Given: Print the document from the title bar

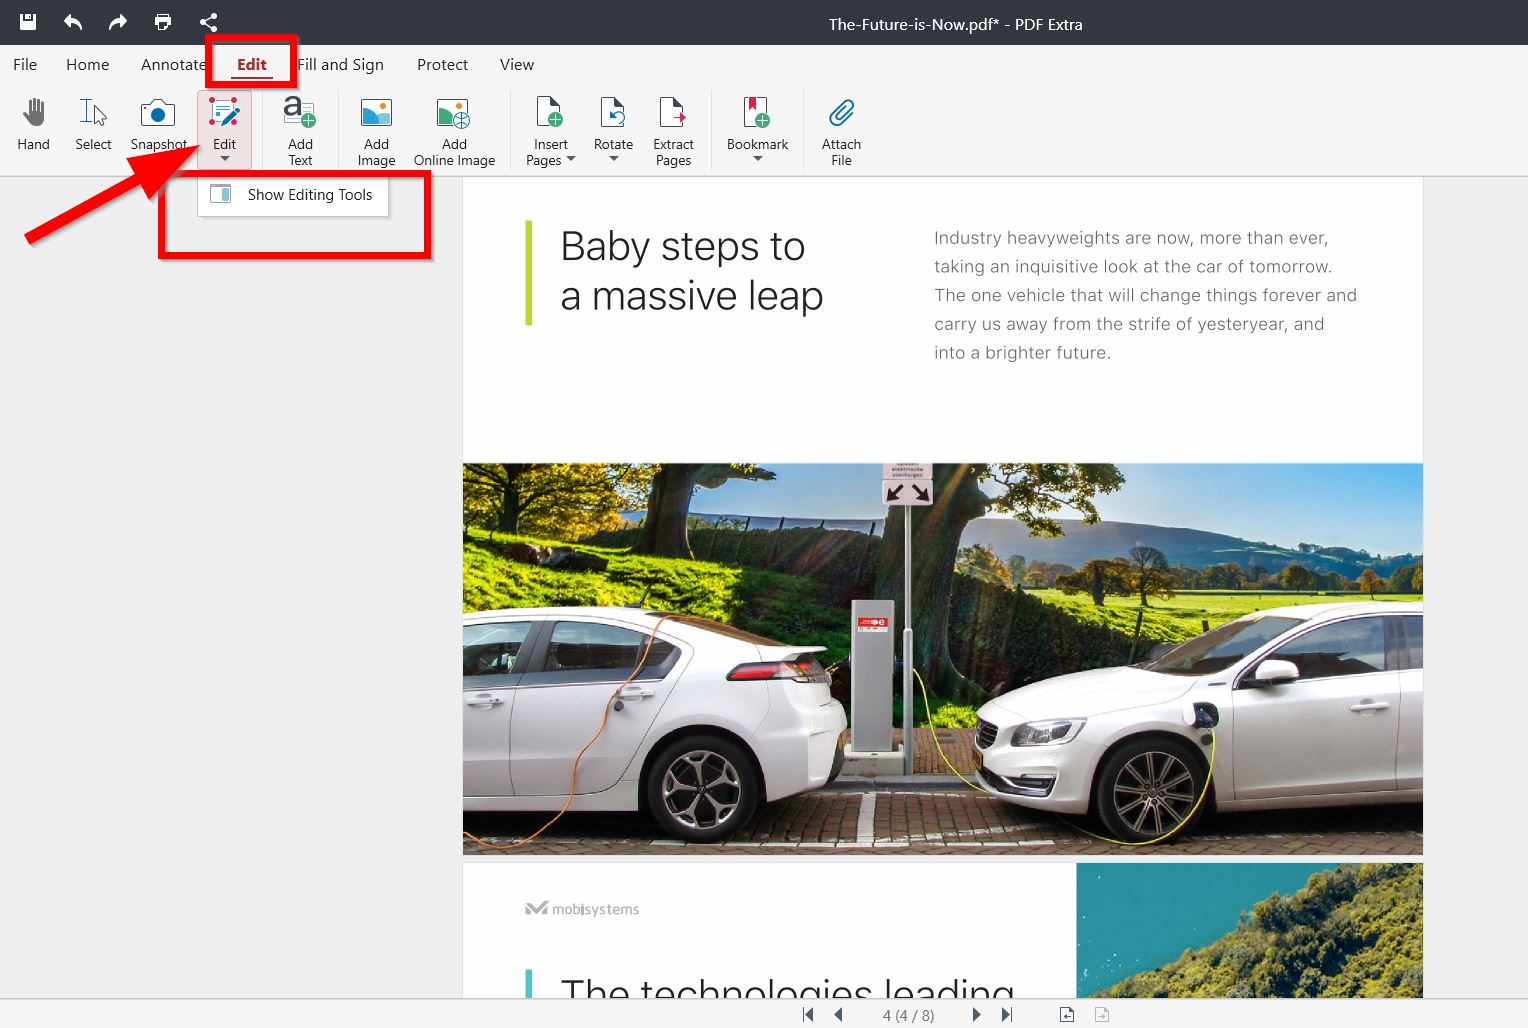Looking at the screenshot, I should point(163,22).
